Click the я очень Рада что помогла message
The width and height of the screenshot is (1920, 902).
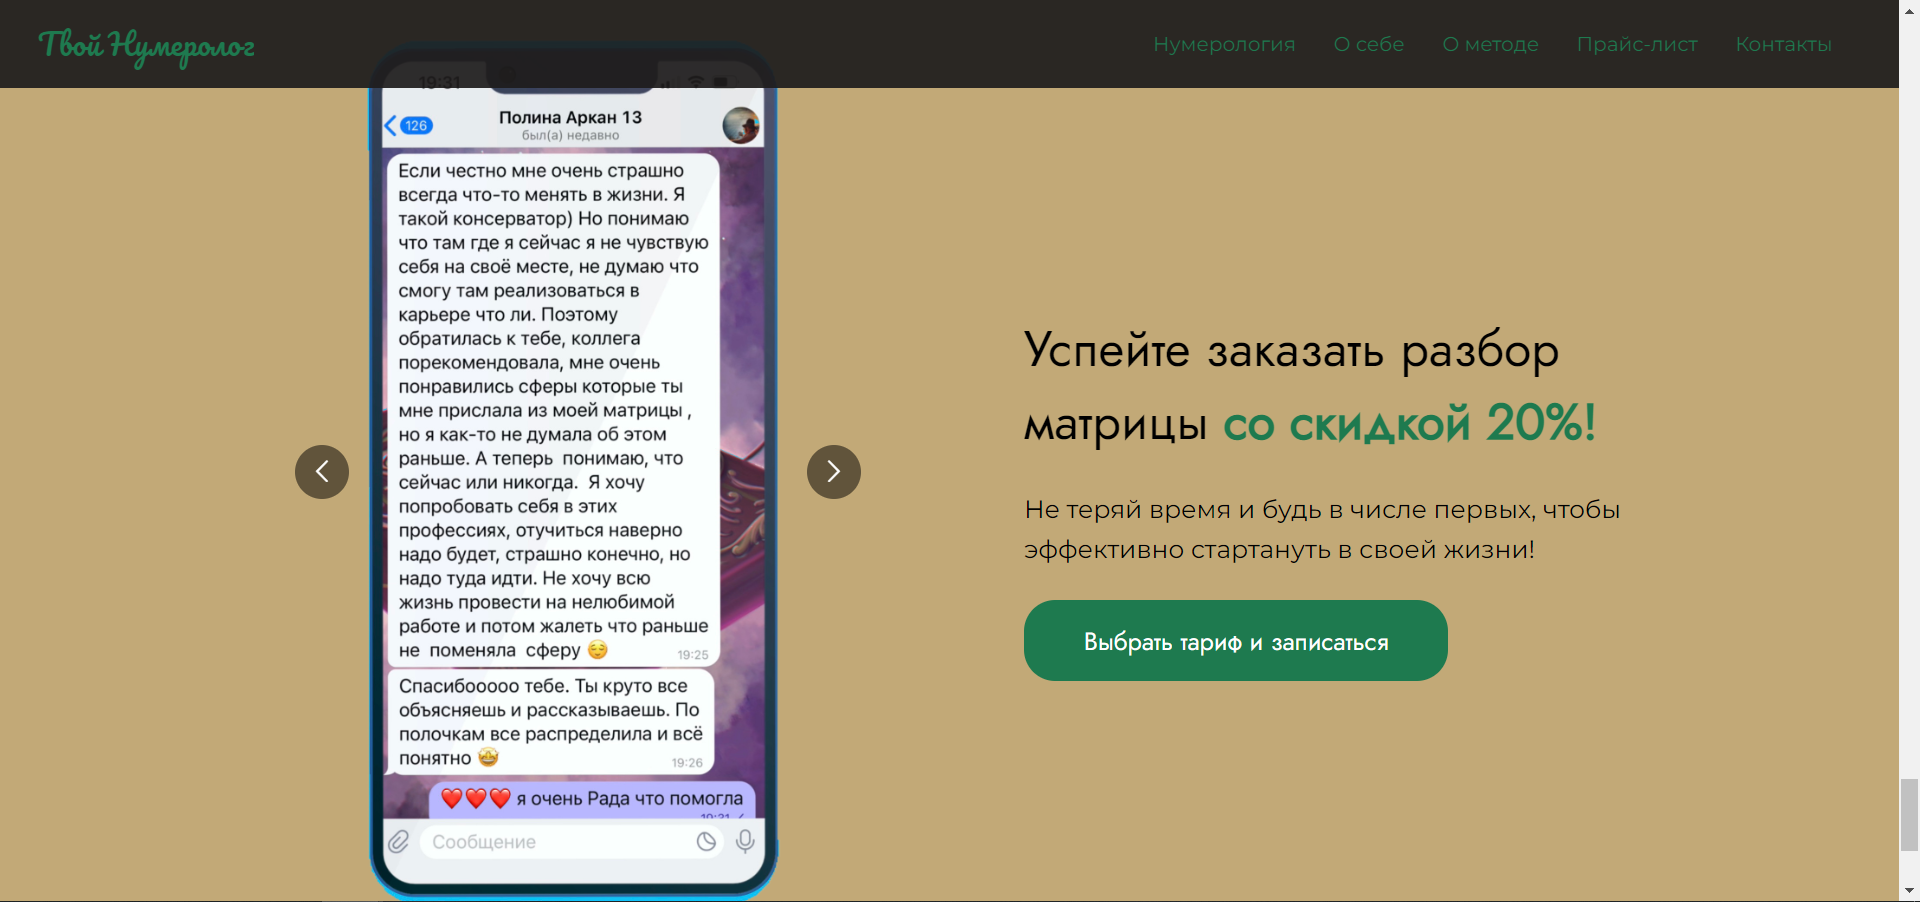click(x=593, y=799)
